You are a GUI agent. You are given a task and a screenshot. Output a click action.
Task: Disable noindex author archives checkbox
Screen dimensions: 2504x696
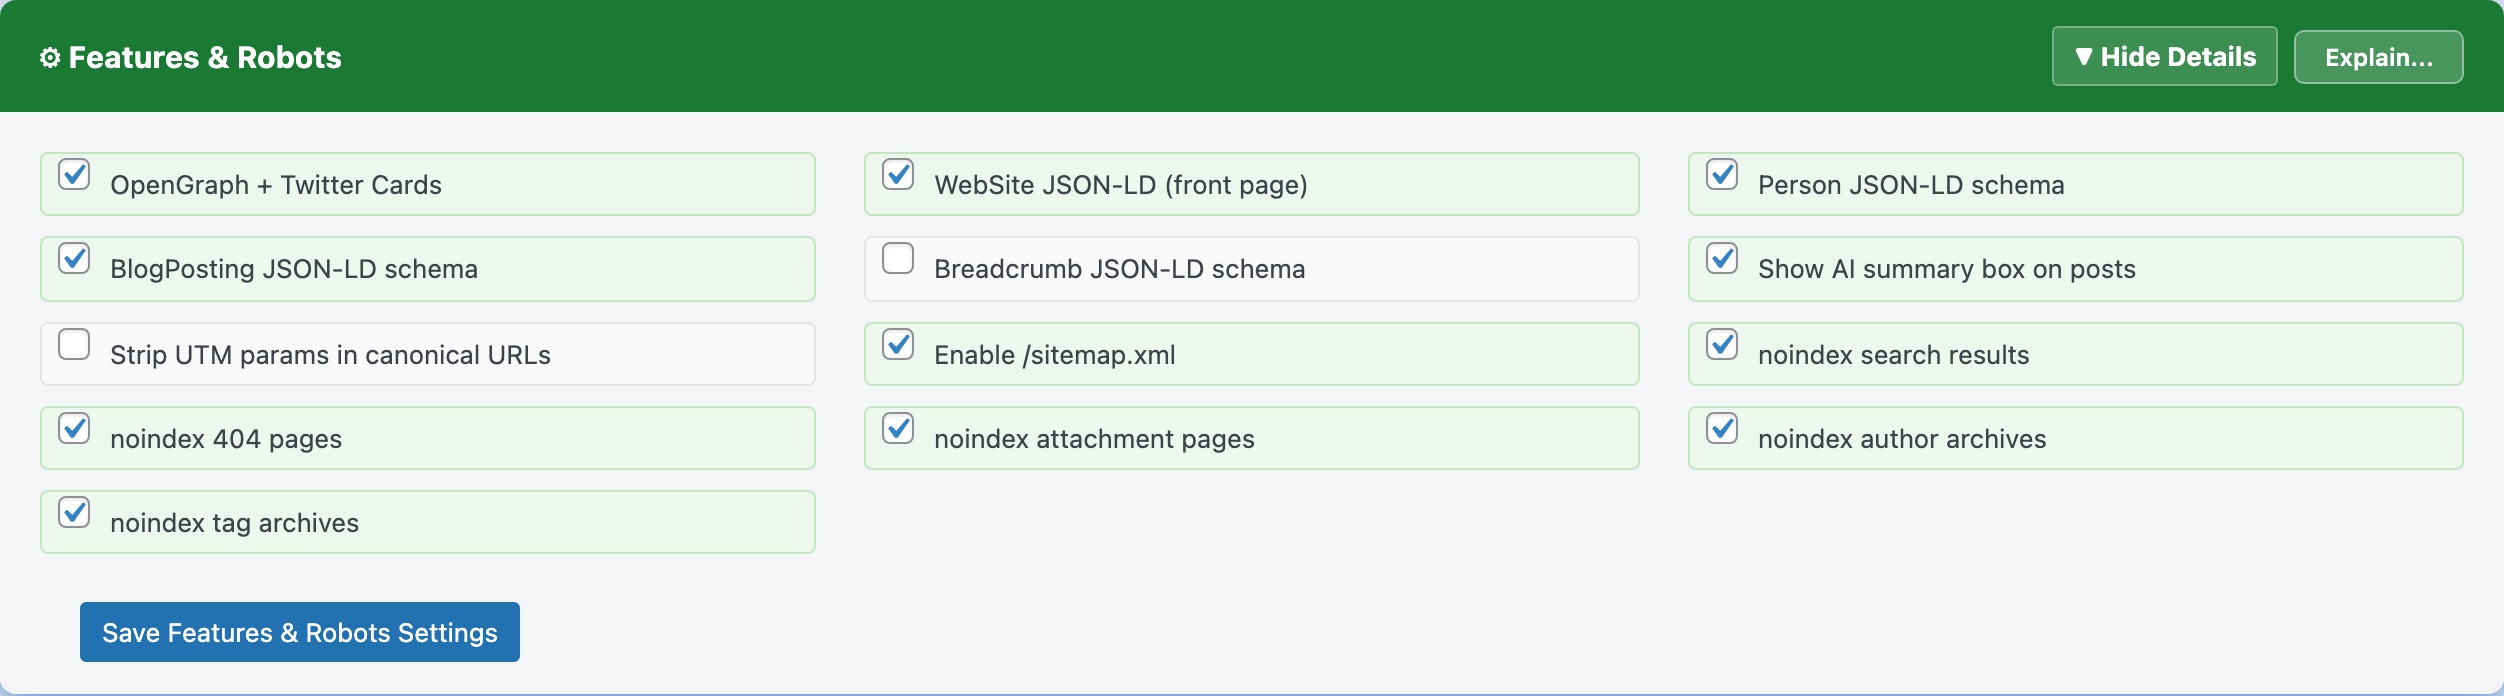[x=1722, y=428]
